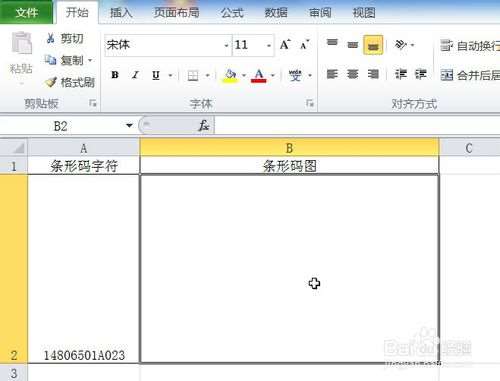Image resolution: width=500 pixels, height=381 pixels.
Task: Toggle bold formatting
Action: click(x=115, y=75)
